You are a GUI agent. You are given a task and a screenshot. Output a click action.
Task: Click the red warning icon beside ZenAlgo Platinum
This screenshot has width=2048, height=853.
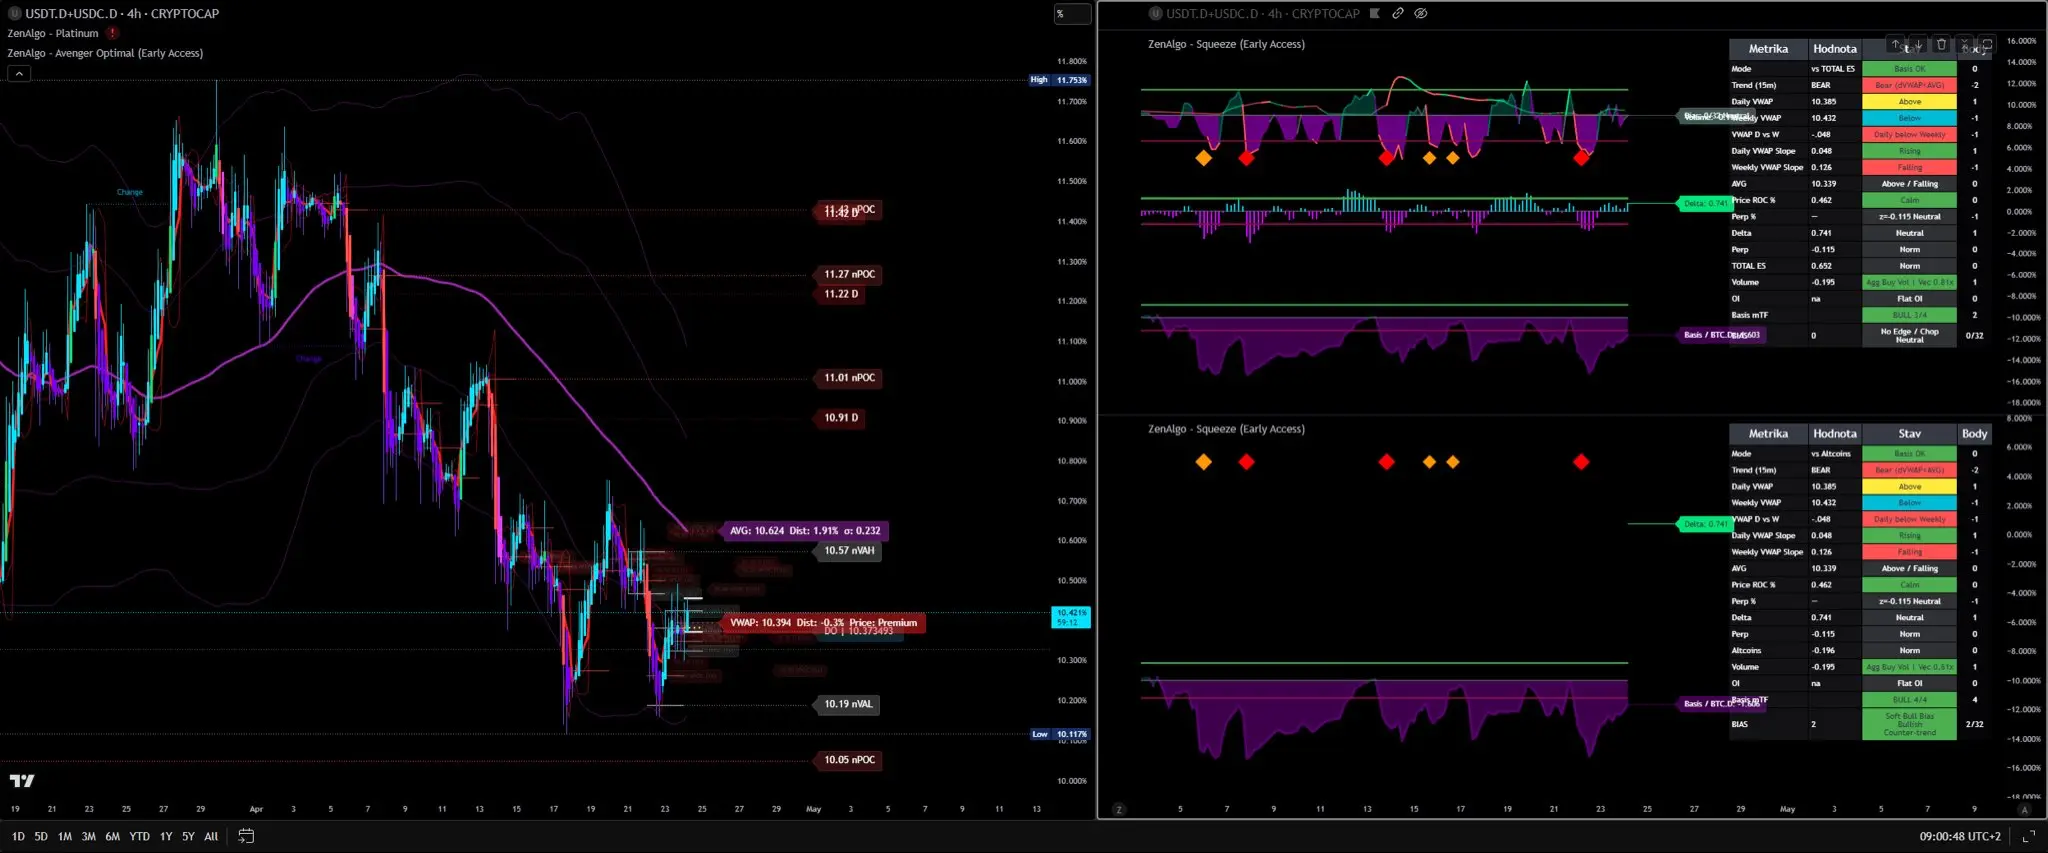click(x=113, y=33)
